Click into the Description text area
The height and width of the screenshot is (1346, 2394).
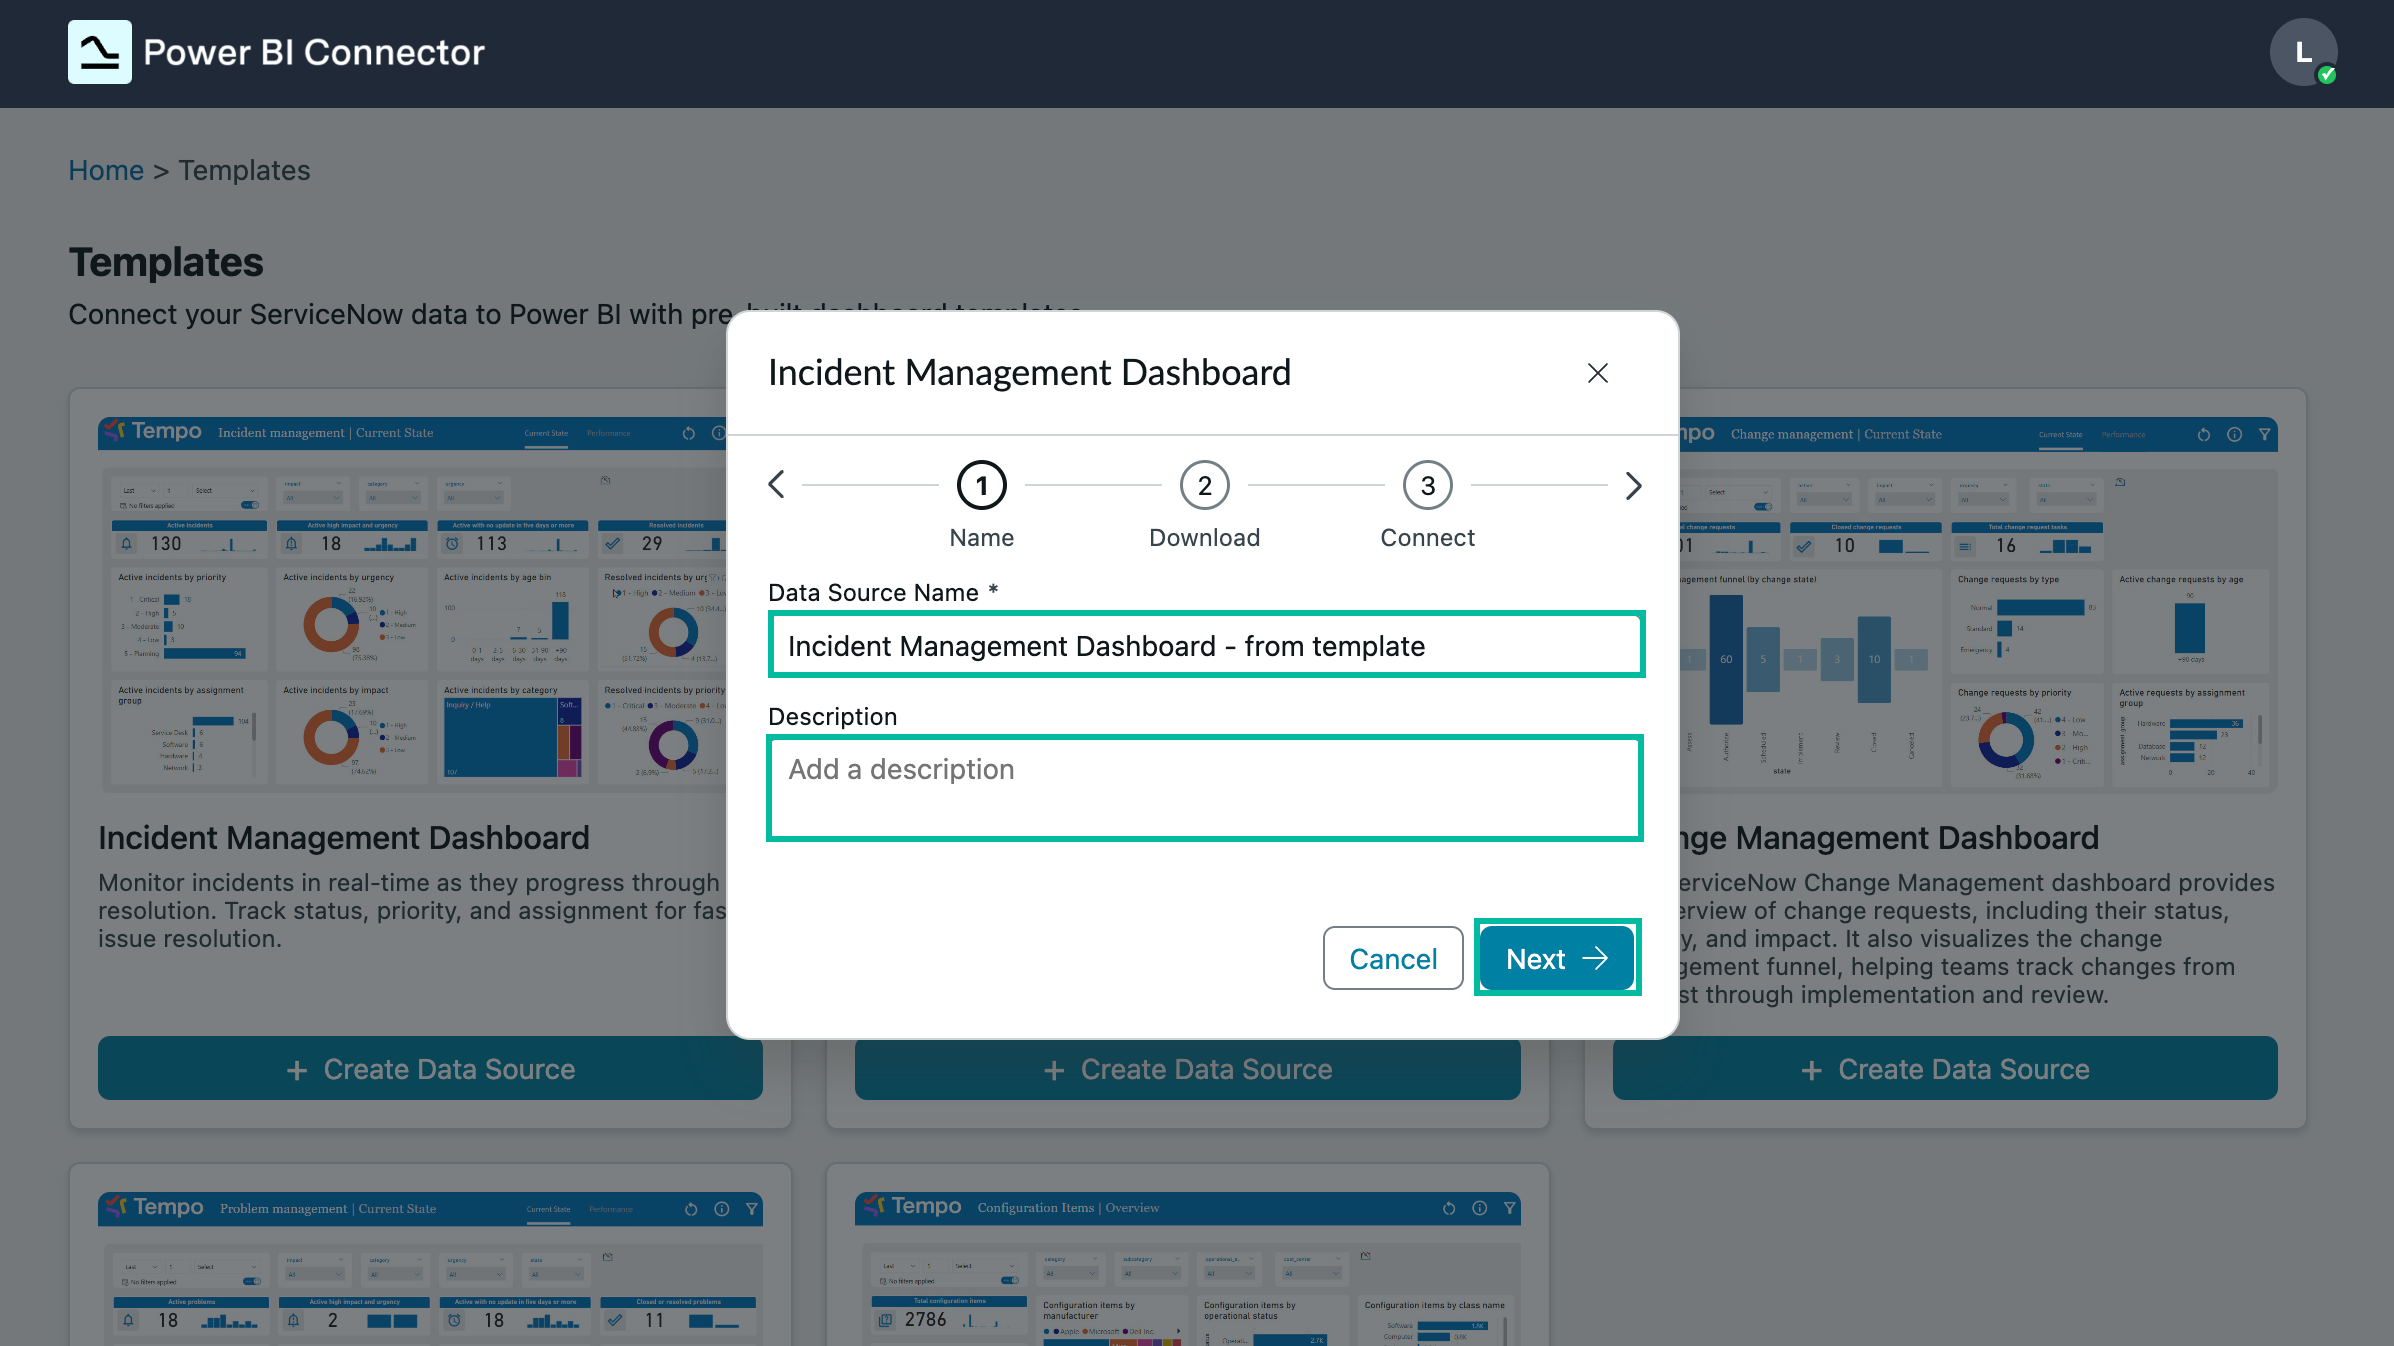tap(1205, 788)
